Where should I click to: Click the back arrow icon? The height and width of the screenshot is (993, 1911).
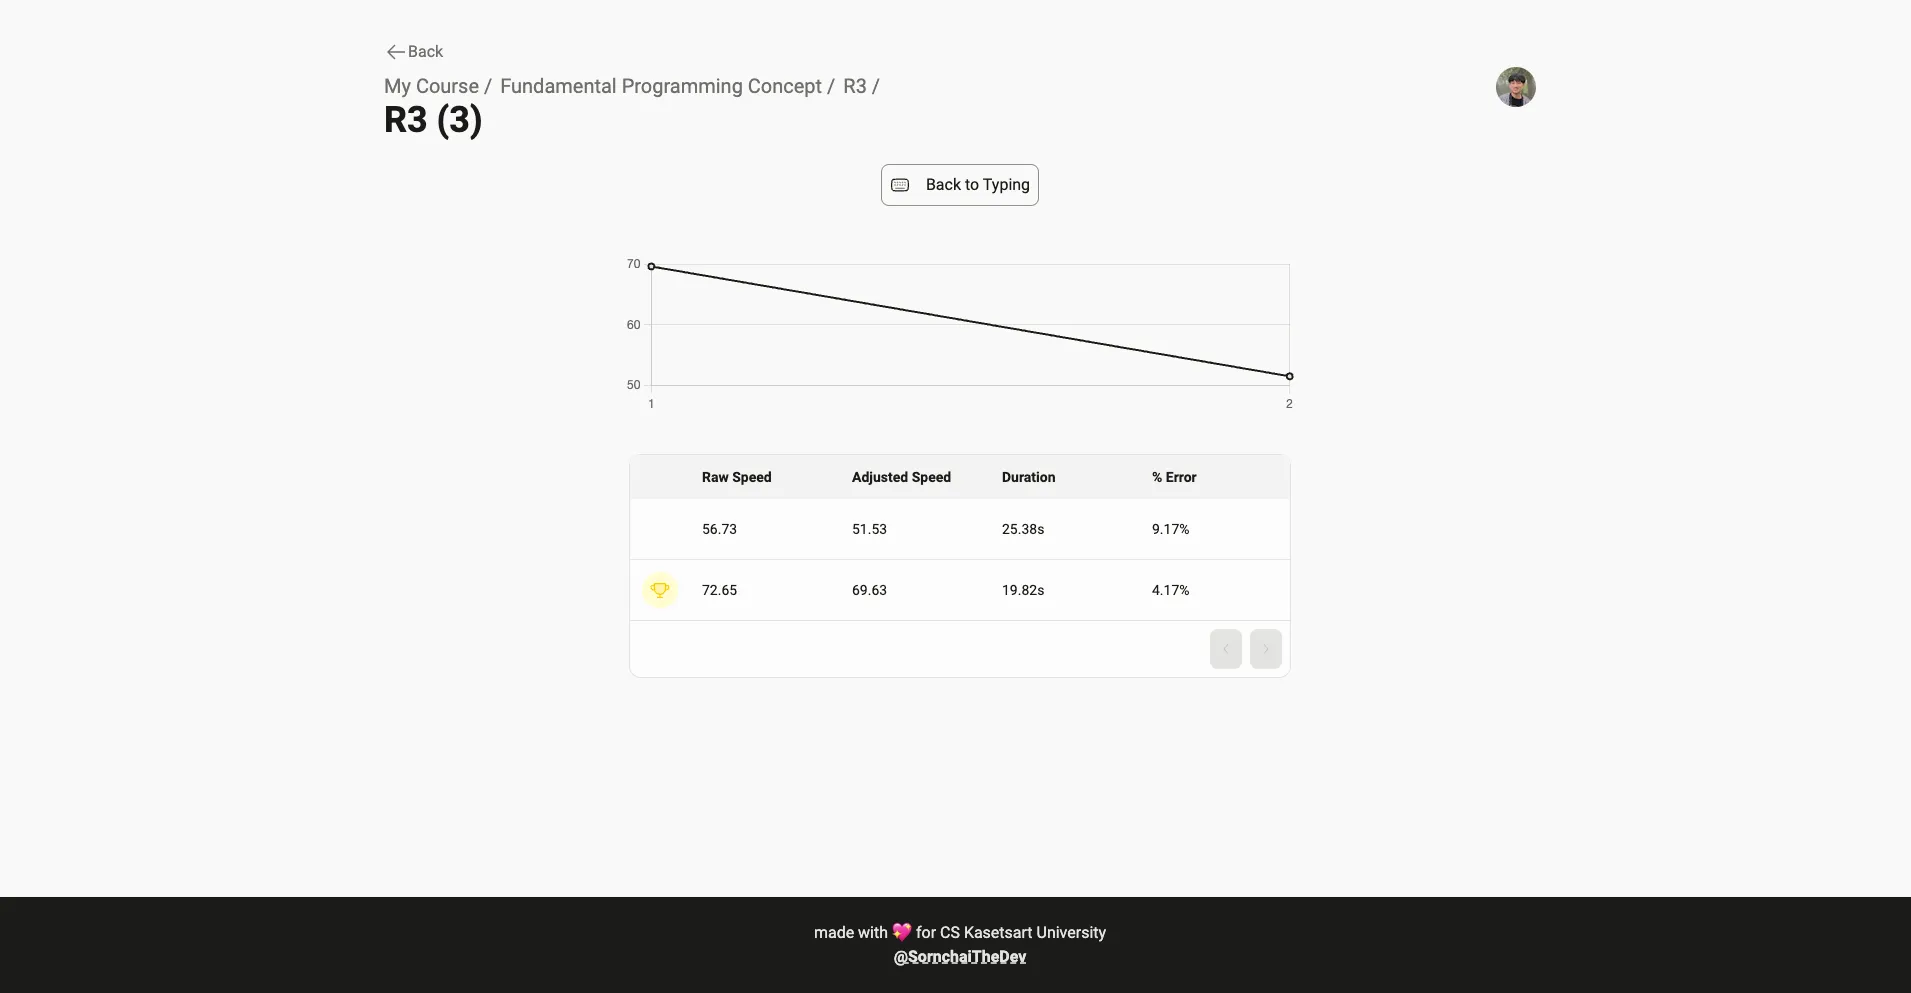[x=396, y=52]
